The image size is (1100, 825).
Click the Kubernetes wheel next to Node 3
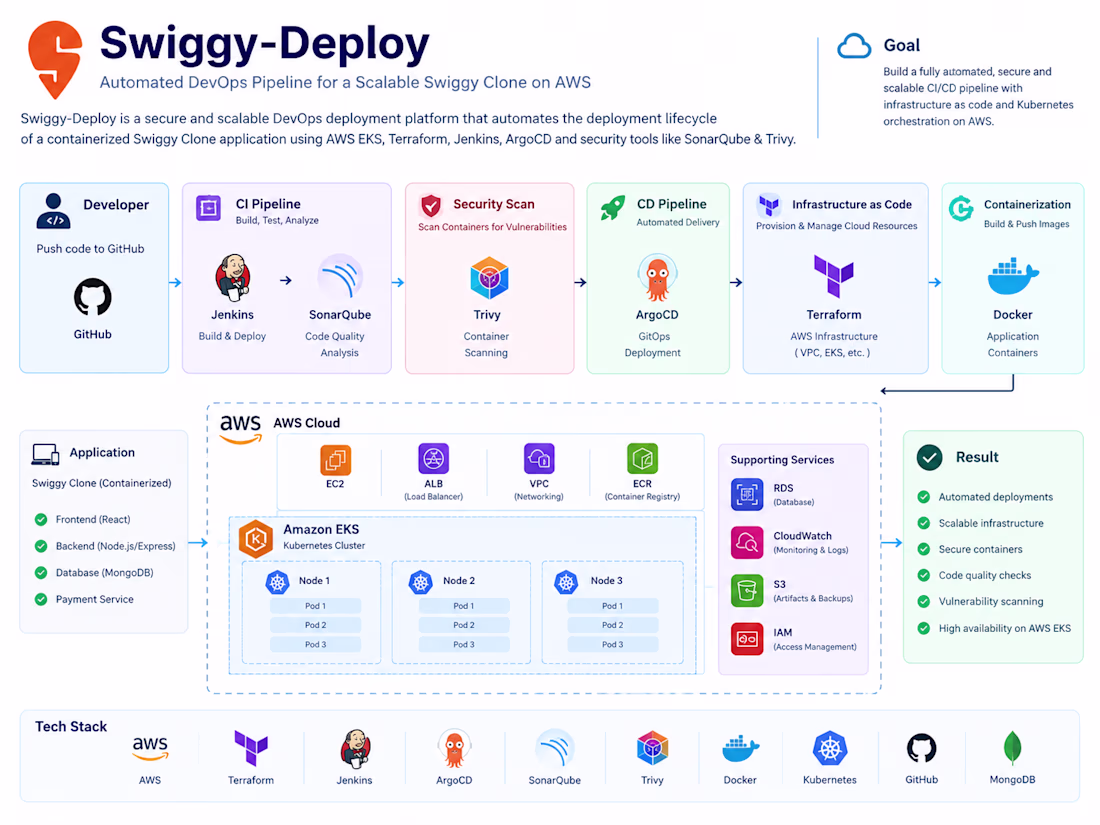pos(566,582)
